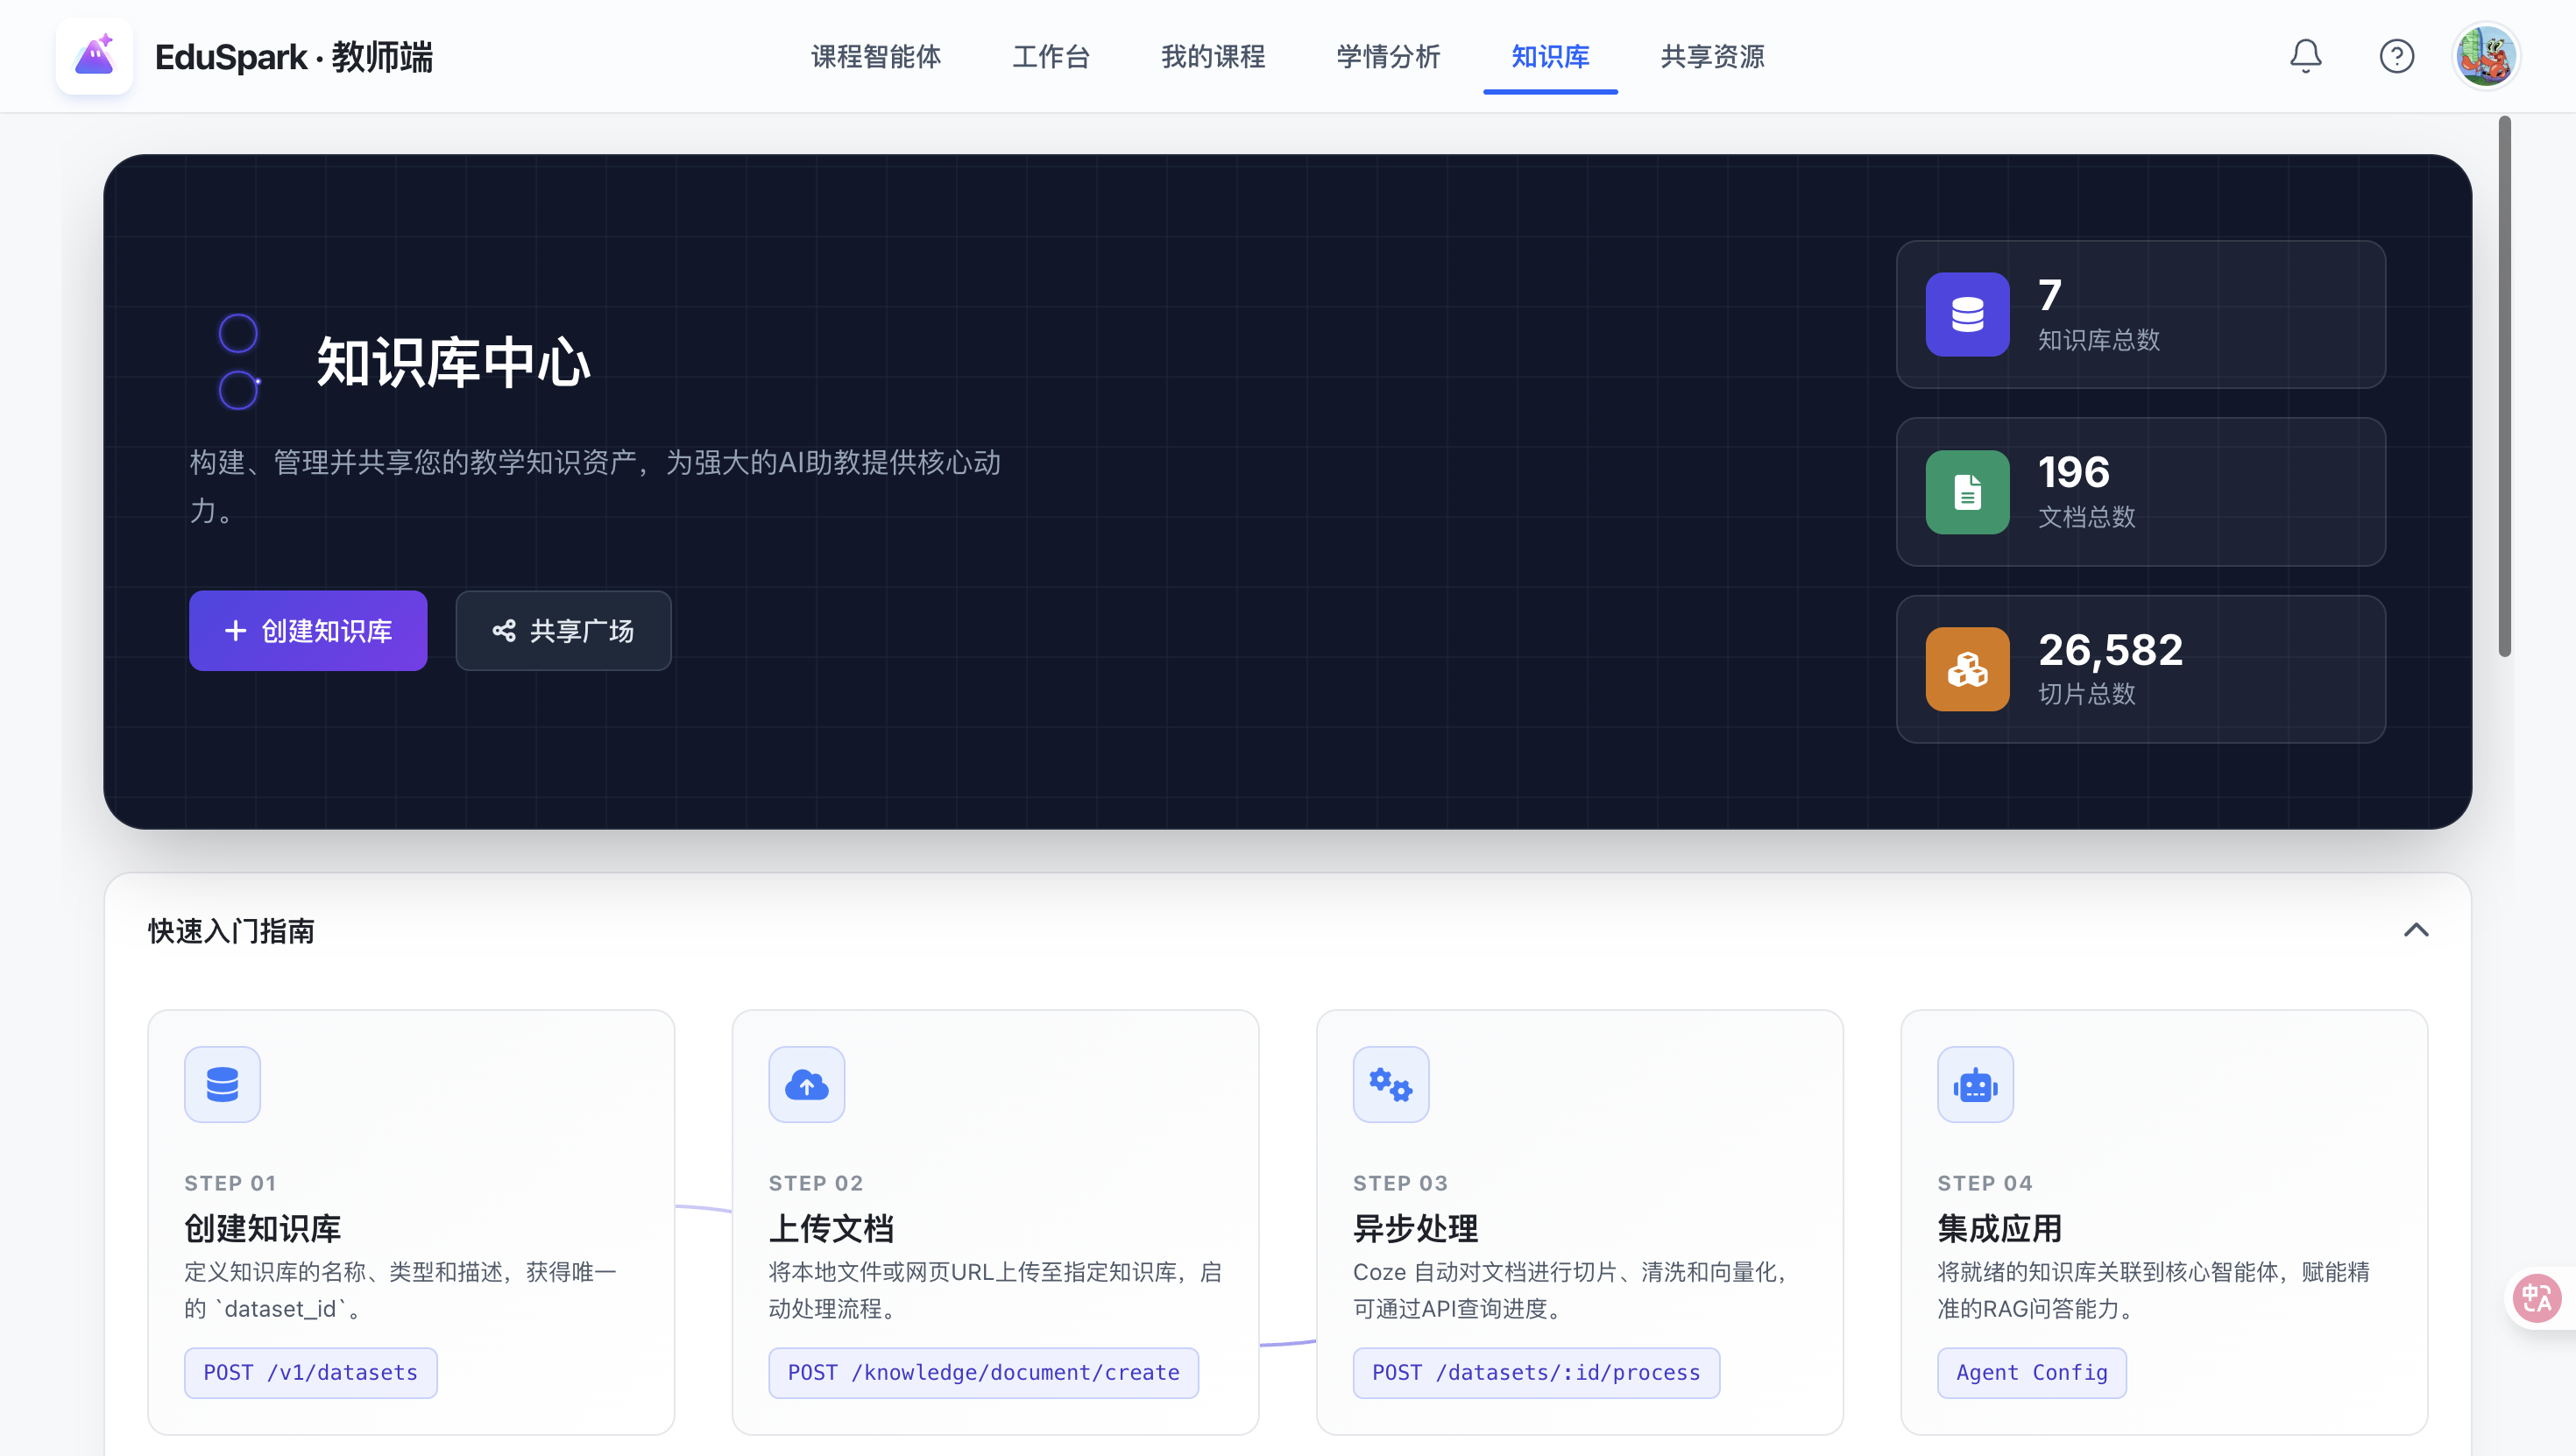Collapse the 快速入门指南 section
This screenshot has width=2576, height=1456.
pyautogui.click(x=2415, y=930)
